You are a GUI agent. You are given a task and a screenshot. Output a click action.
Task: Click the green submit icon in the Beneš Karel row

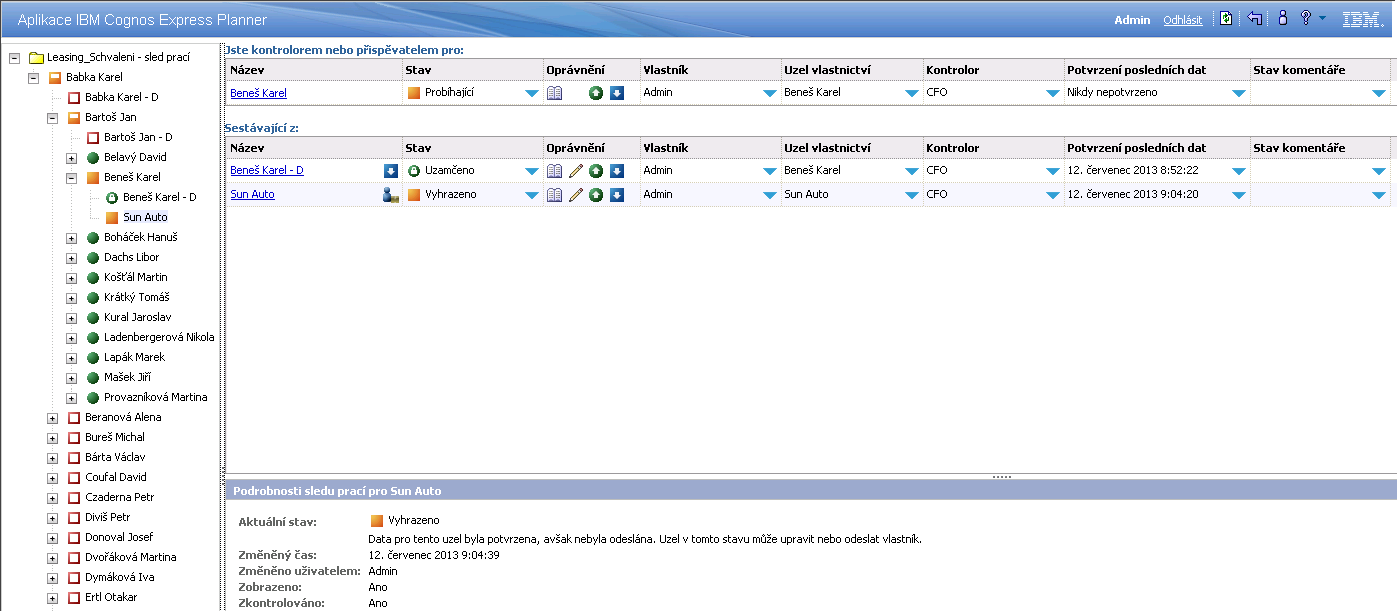point(596,93)
